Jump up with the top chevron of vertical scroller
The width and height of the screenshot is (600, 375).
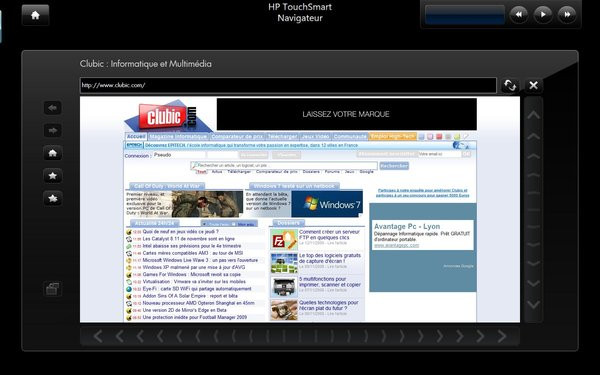(534, 114)
